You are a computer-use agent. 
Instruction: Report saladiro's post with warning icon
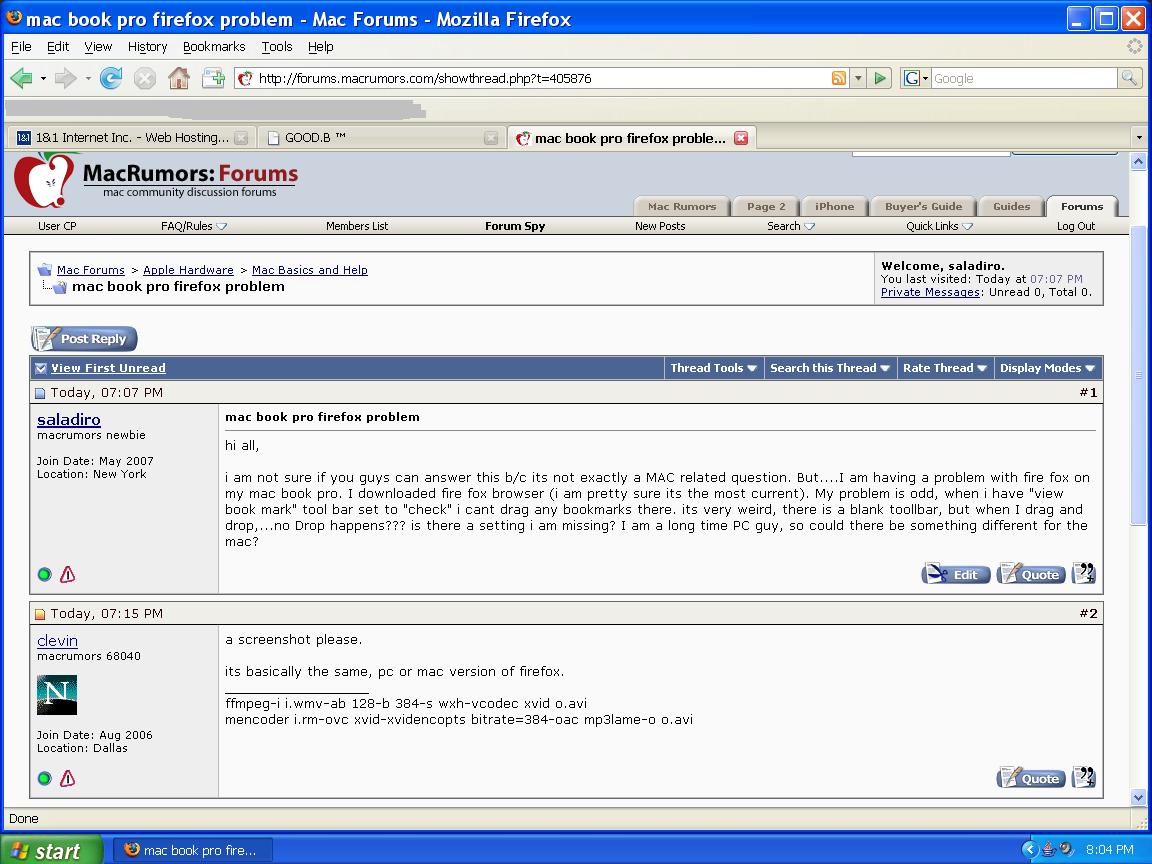click(68, 575)
